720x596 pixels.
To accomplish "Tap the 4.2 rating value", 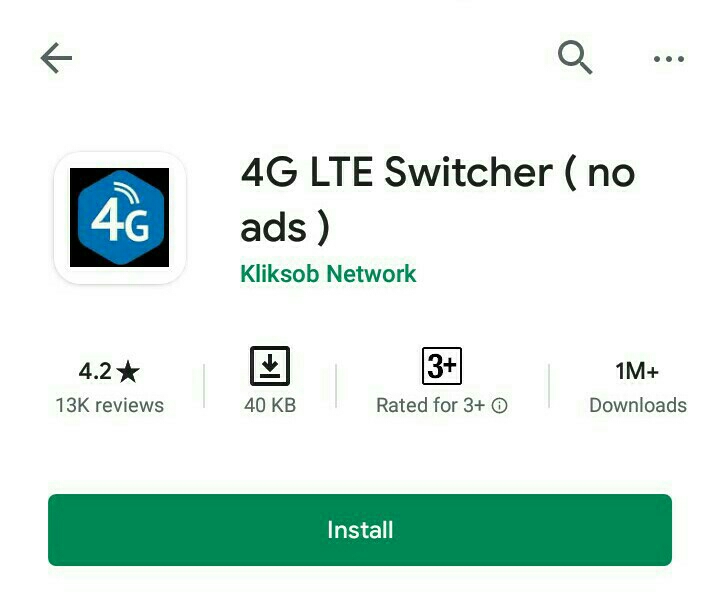I will (95, 371).
